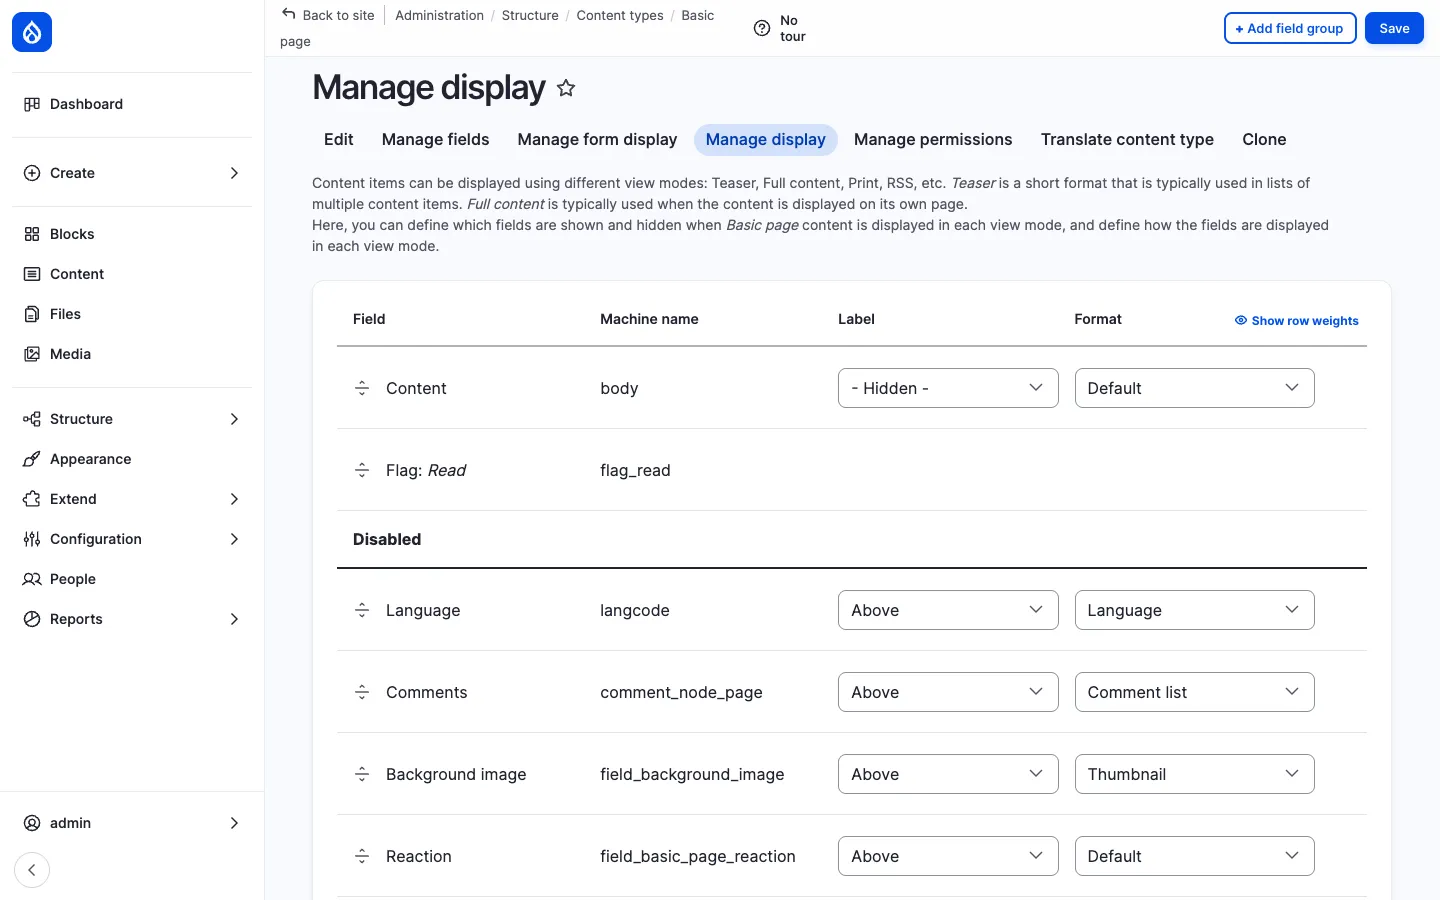Switch to the Manage fields tab

(x=435, y=140)
